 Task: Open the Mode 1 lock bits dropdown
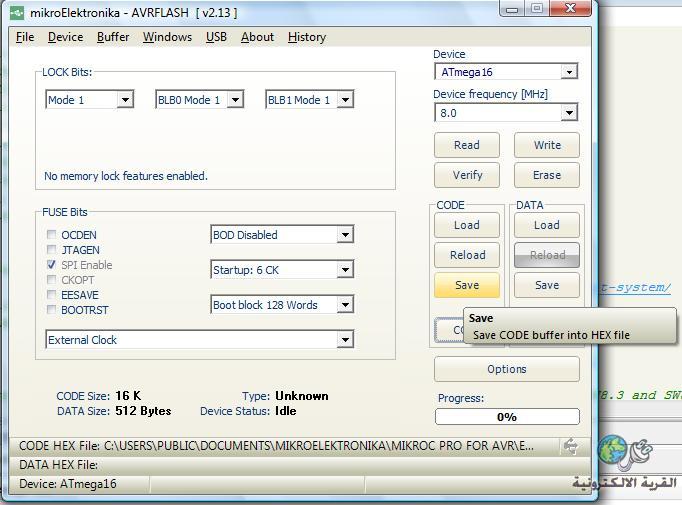[125, 100]
